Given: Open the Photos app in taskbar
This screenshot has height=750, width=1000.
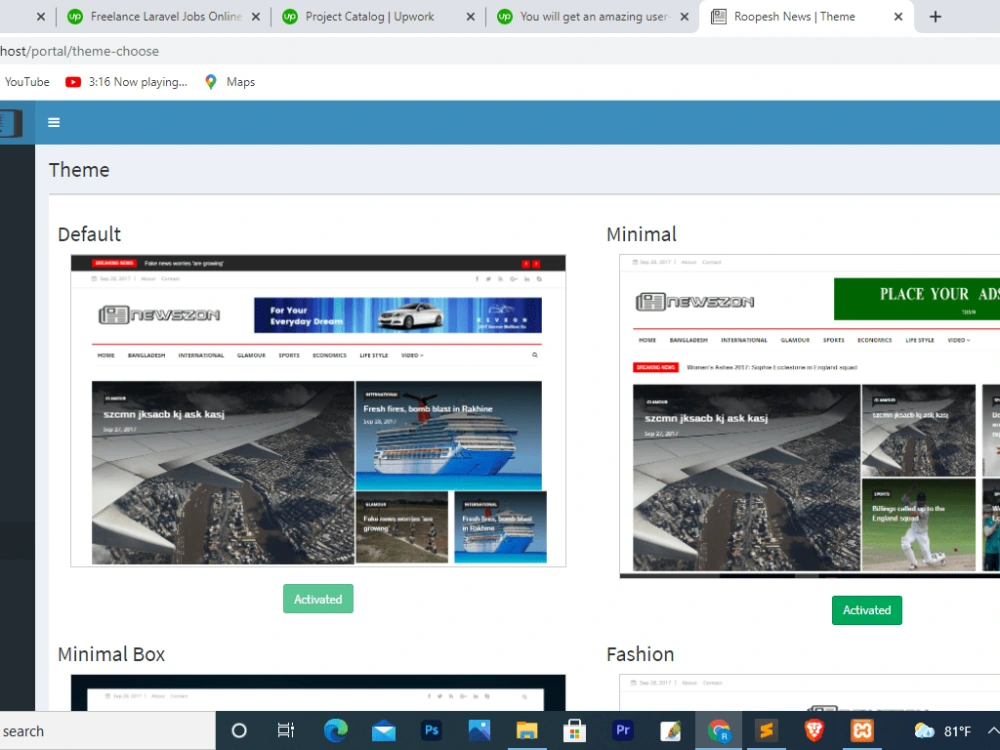Looking at the screenshot, I should 479,731.
